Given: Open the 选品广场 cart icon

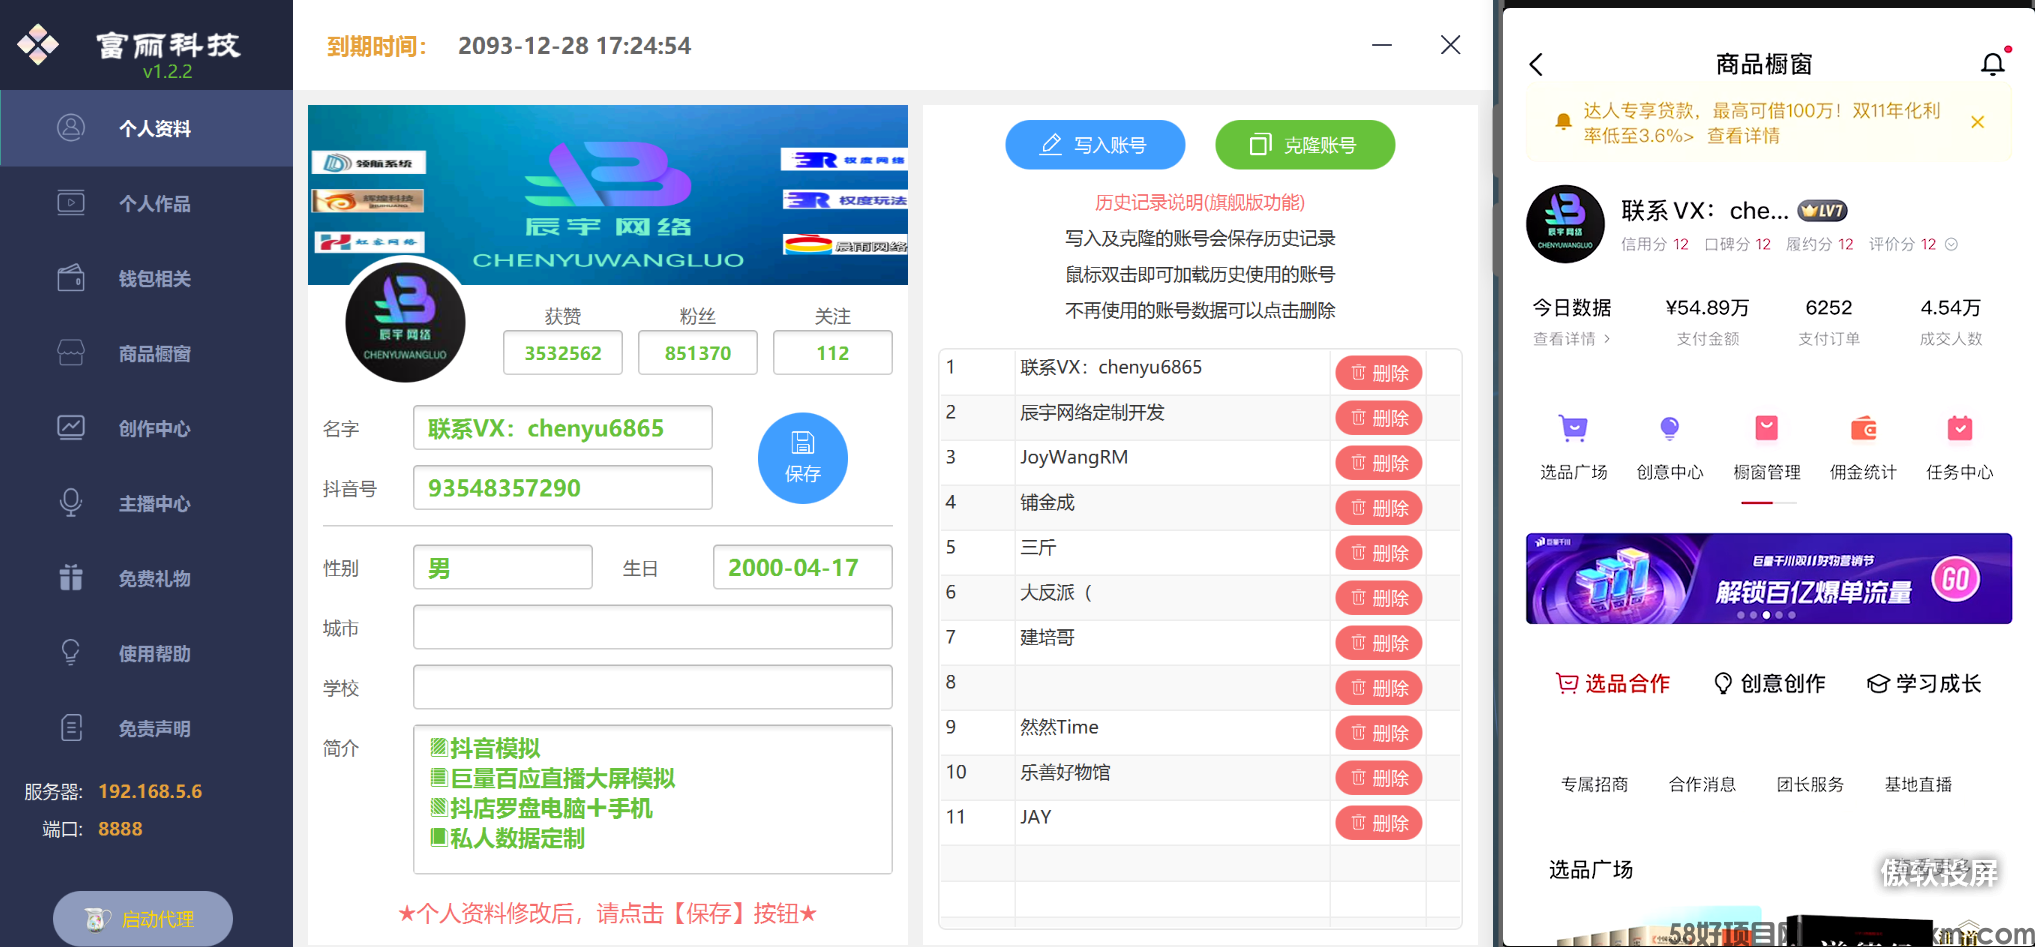Looking at the screenshot, I should pos(1573,428).
